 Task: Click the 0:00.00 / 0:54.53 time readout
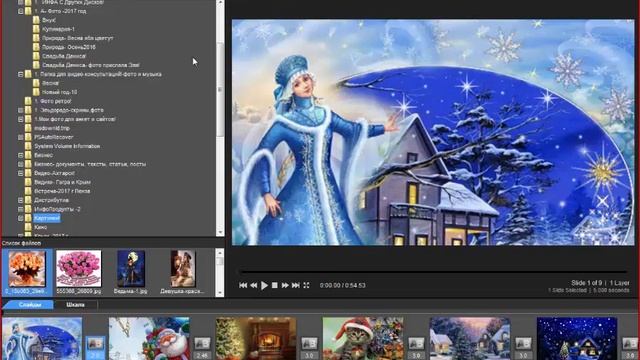[x=342, y=285]
